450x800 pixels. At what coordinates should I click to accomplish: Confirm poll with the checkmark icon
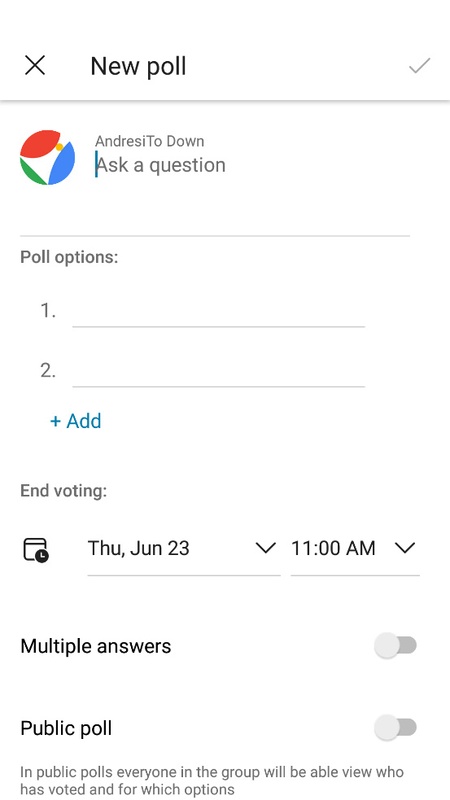pos(419,66)
